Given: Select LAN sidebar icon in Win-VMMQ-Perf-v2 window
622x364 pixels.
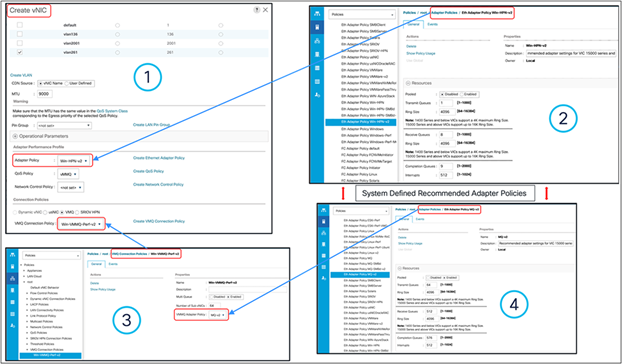Looking at the screenshot, I should coord(12,278).
